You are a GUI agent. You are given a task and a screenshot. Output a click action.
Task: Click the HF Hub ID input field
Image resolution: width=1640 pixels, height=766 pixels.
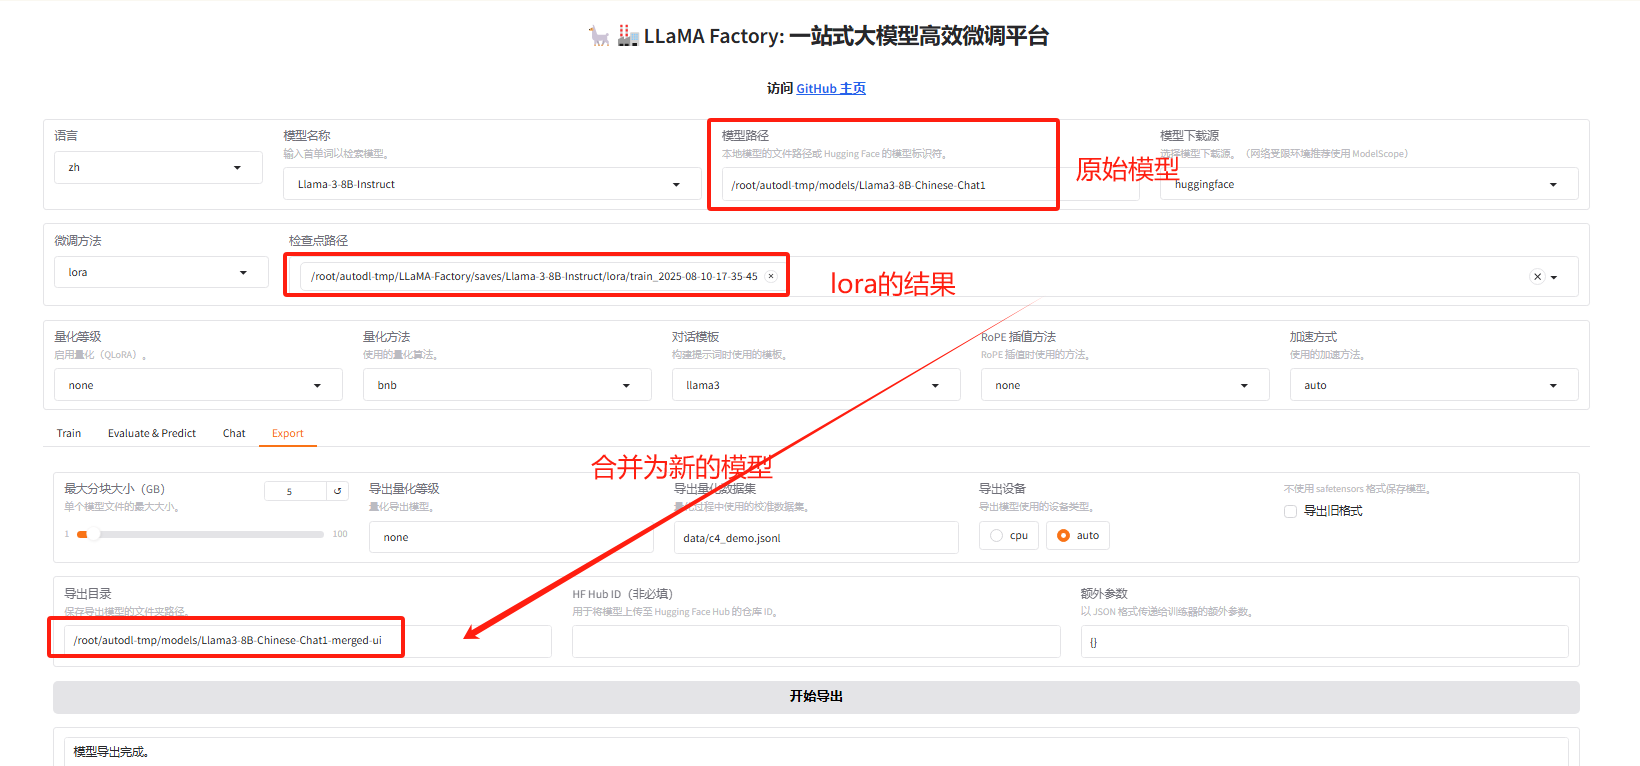pyautogui.click(x=816, y=641)
